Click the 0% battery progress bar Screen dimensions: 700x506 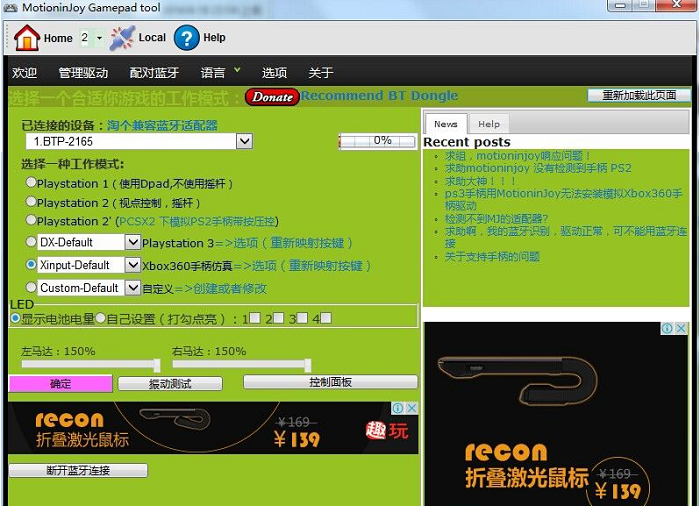(378, 141)
